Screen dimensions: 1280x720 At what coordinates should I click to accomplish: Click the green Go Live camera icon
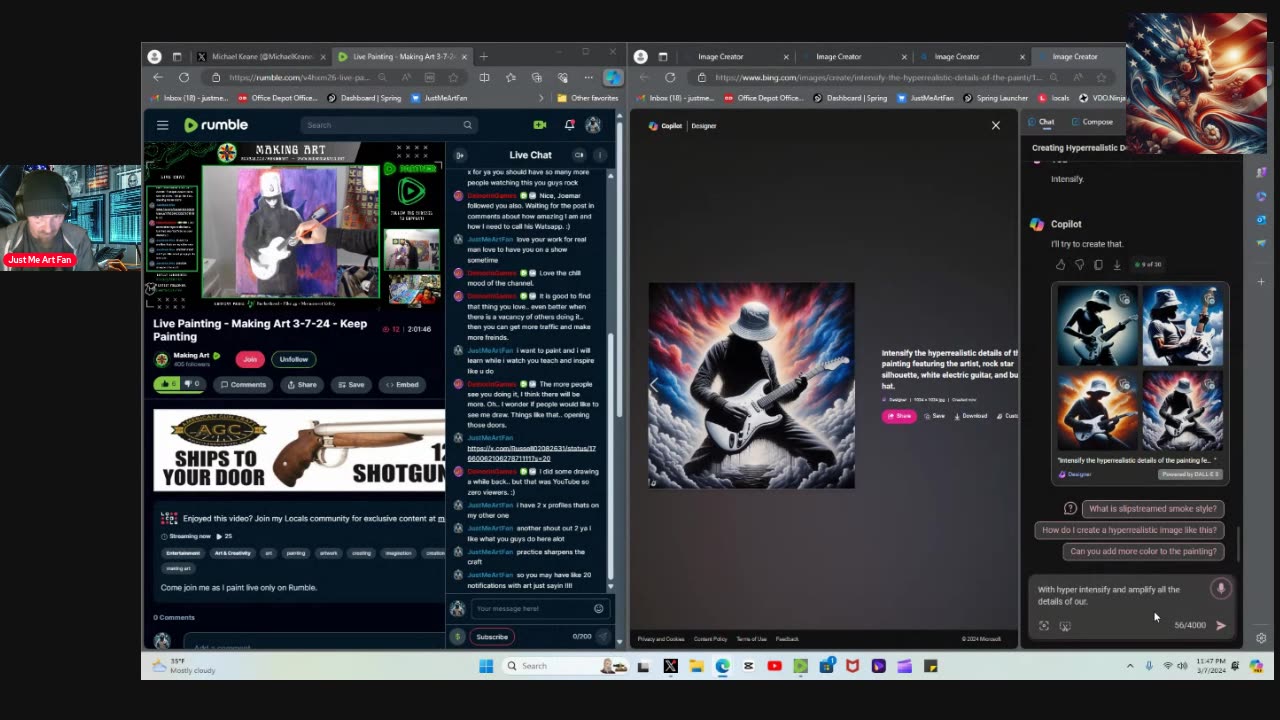(x=540, y=125)
